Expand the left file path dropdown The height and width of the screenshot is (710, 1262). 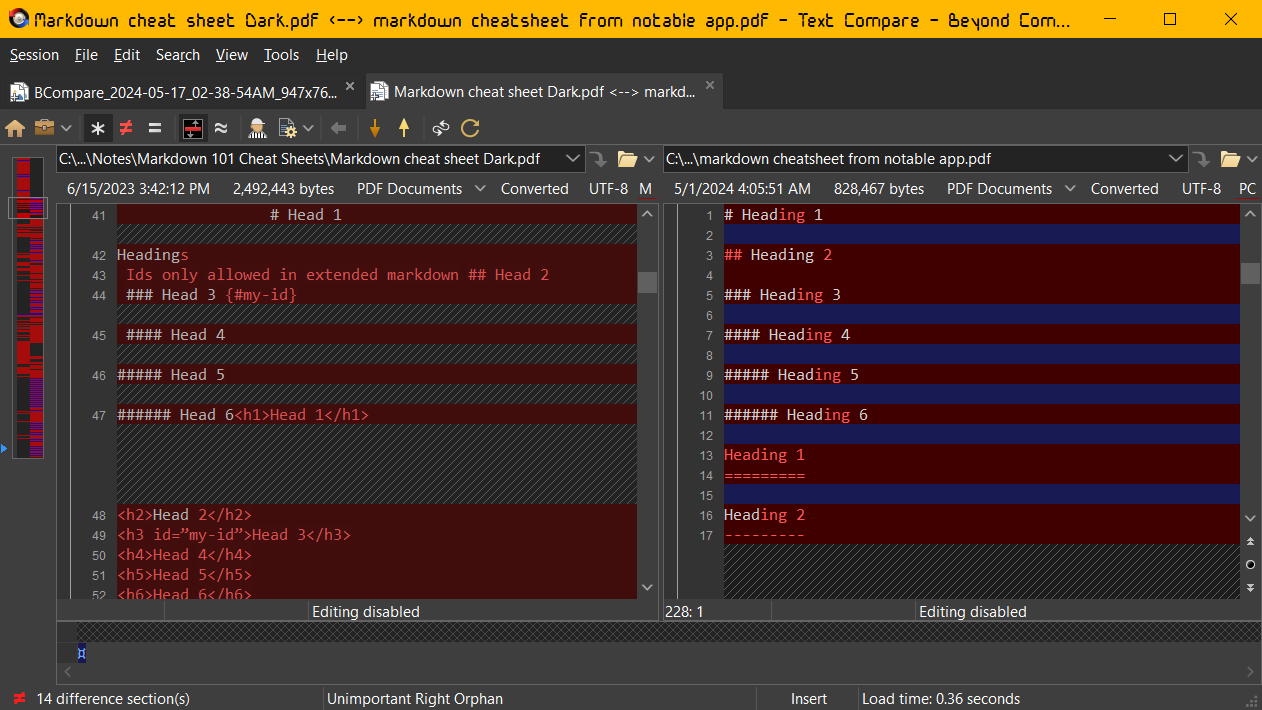click(x=573, y=158)
